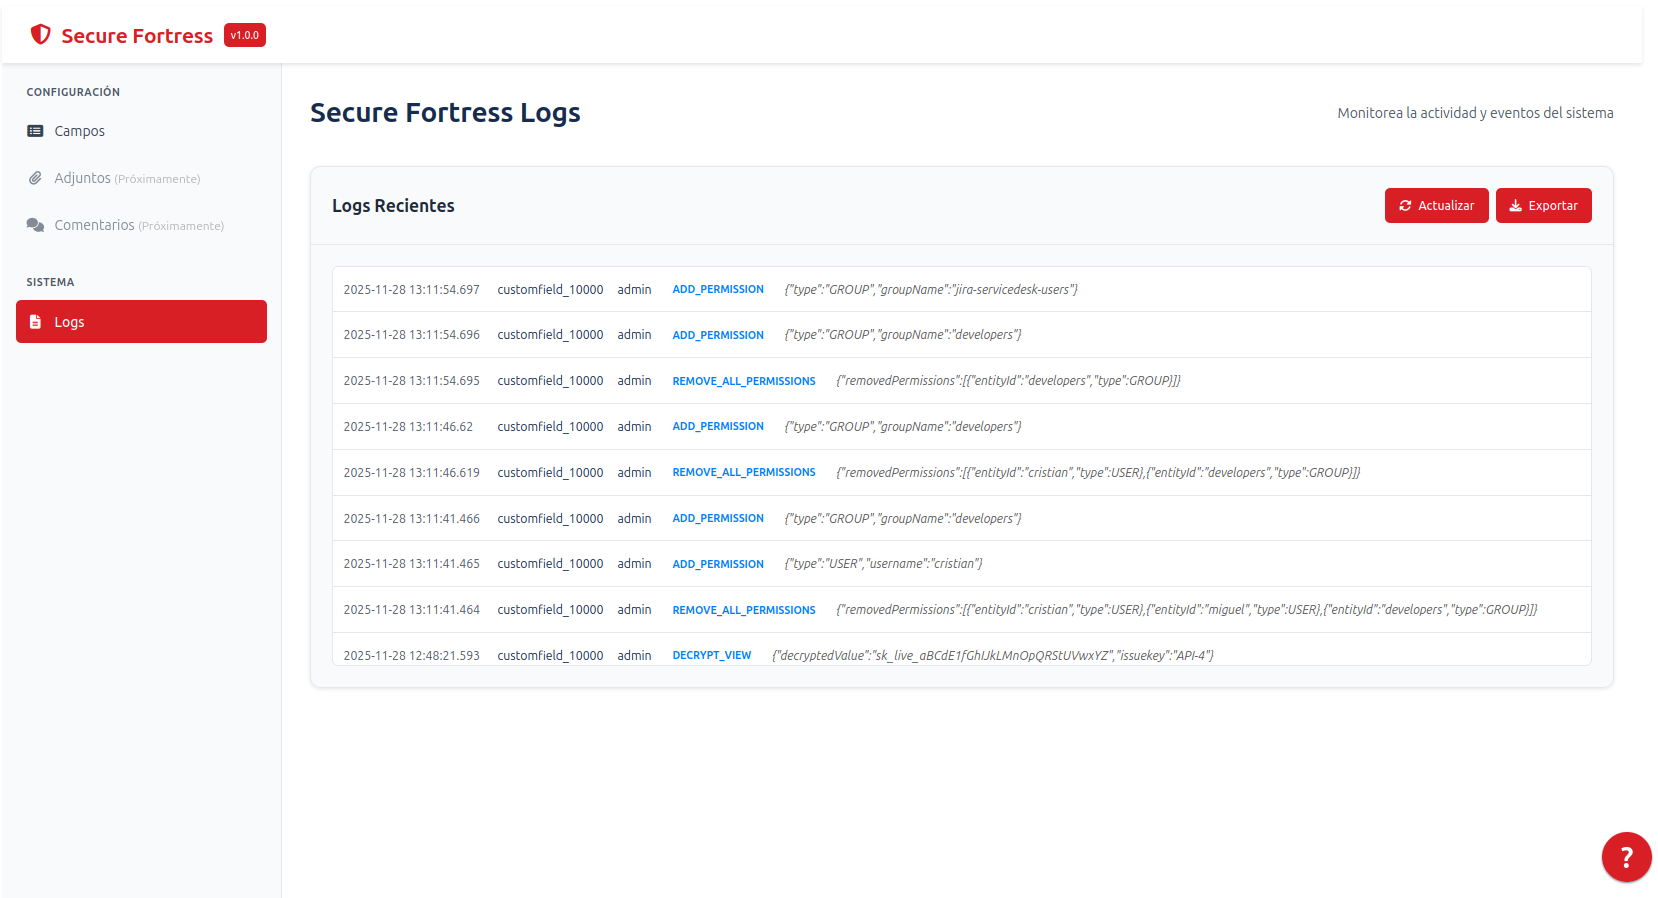
Task: Click the first REMOVE_ALL_PERMISSIONS label at 13:11:54.695
Action: pyautogui.click(x=743, y=381)
